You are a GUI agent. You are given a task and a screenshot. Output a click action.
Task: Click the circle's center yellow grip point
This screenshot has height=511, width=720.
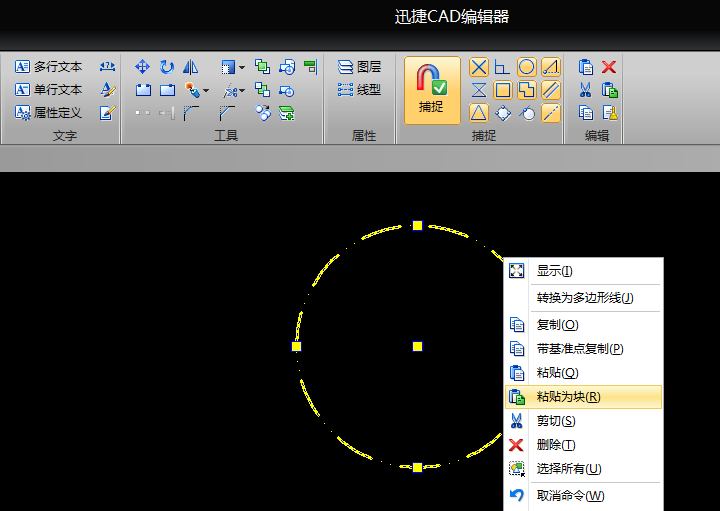coord(417,346)
